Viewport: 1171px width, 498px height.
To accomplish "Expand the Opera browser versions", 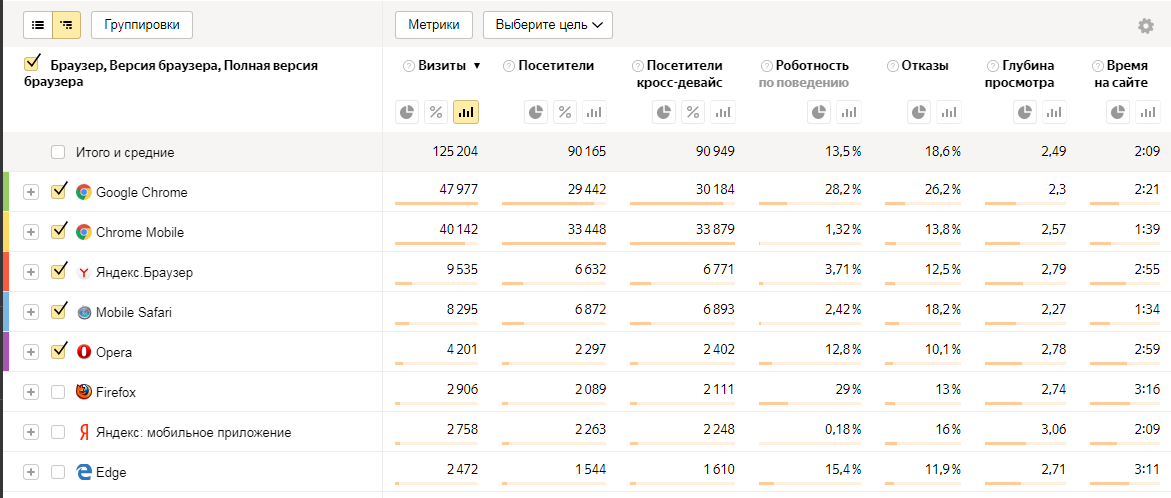I will [31, 352].
